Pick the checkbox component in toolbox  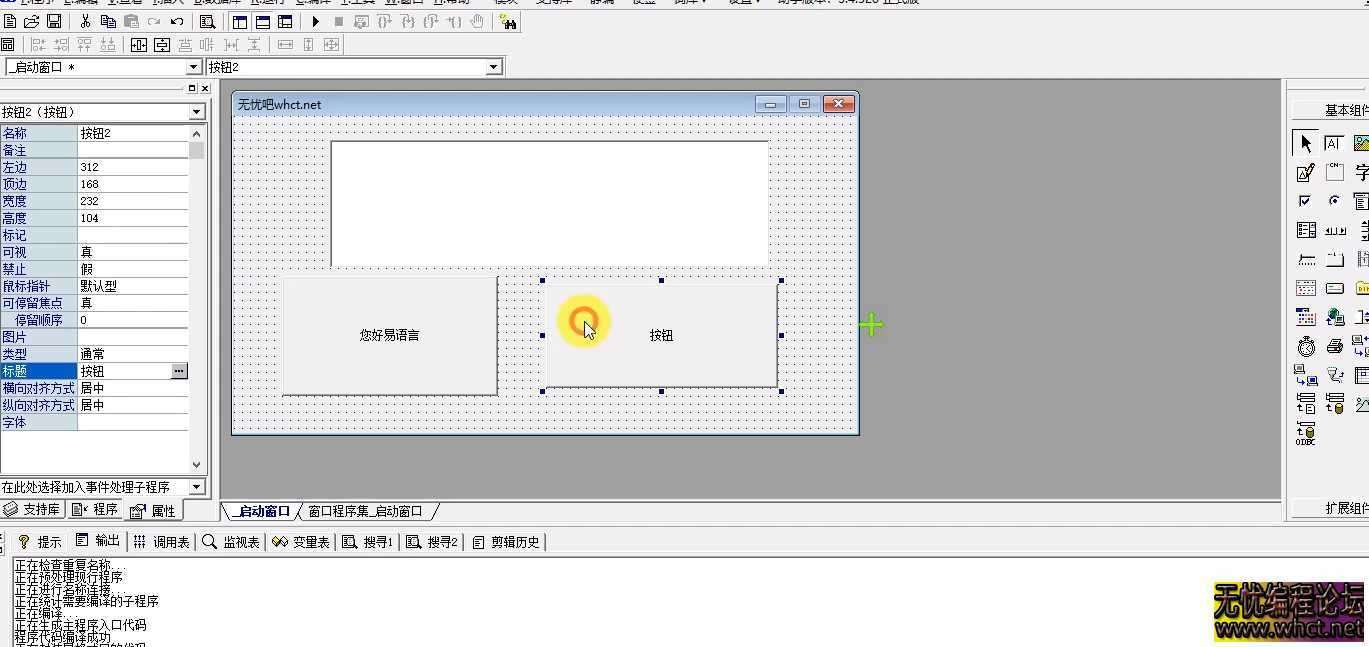pyautogui.click(x=1305, y=201)
